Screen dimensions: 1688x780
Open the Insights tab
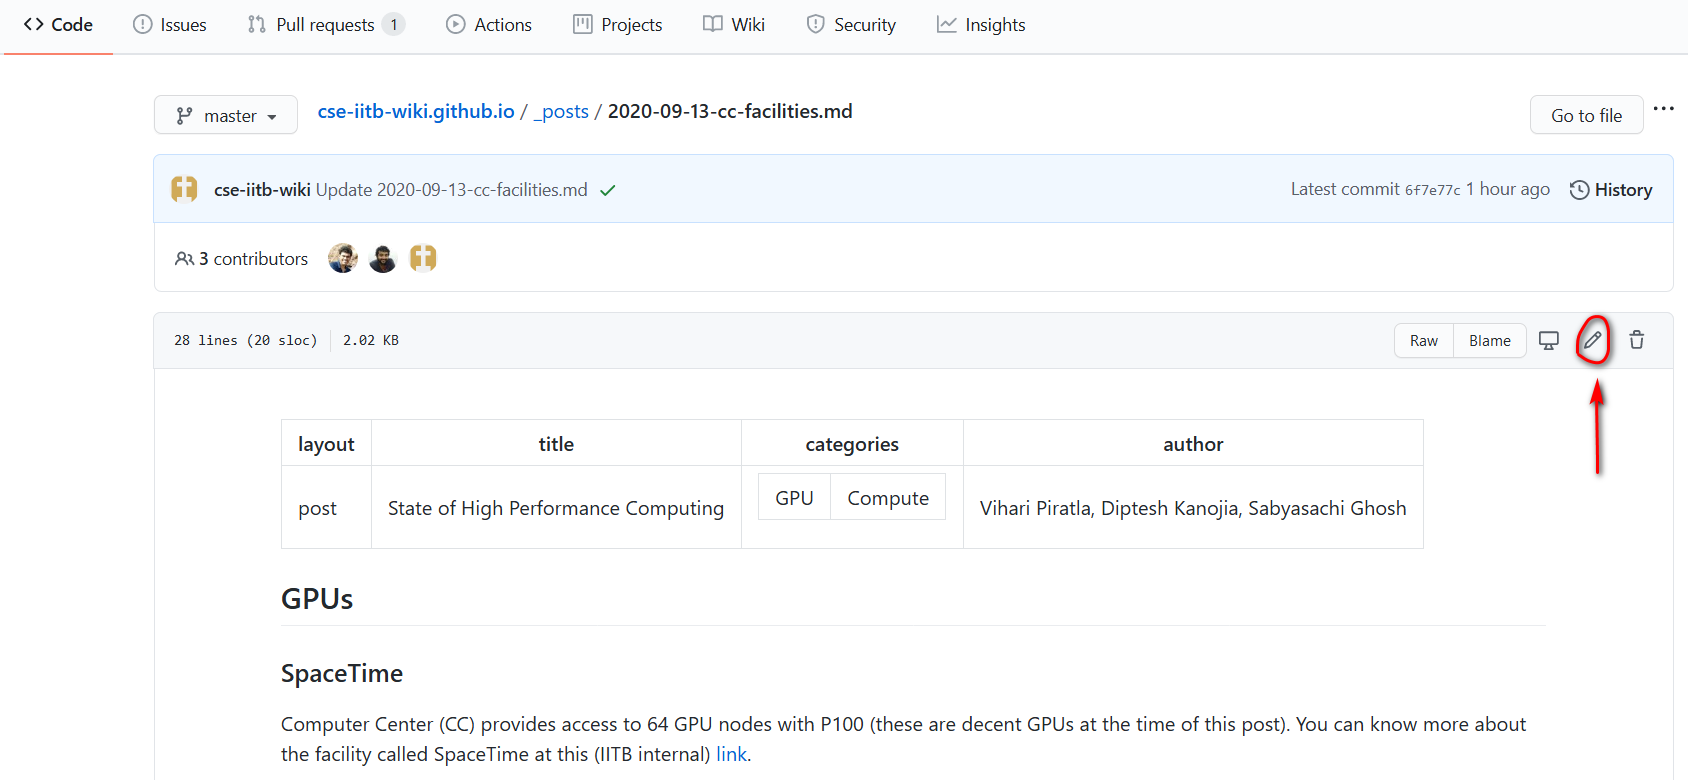coord(981,25)
